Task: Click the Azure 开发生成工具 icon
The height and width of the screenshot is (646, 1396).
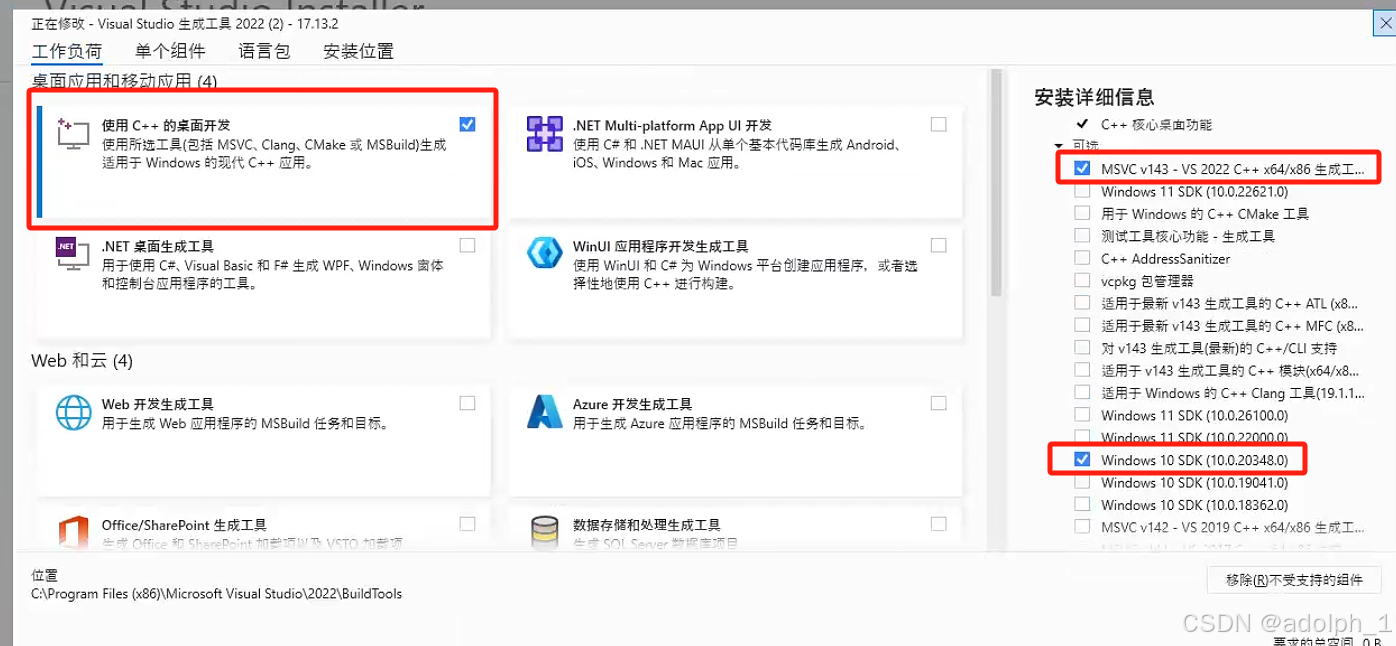Action: 545,412
